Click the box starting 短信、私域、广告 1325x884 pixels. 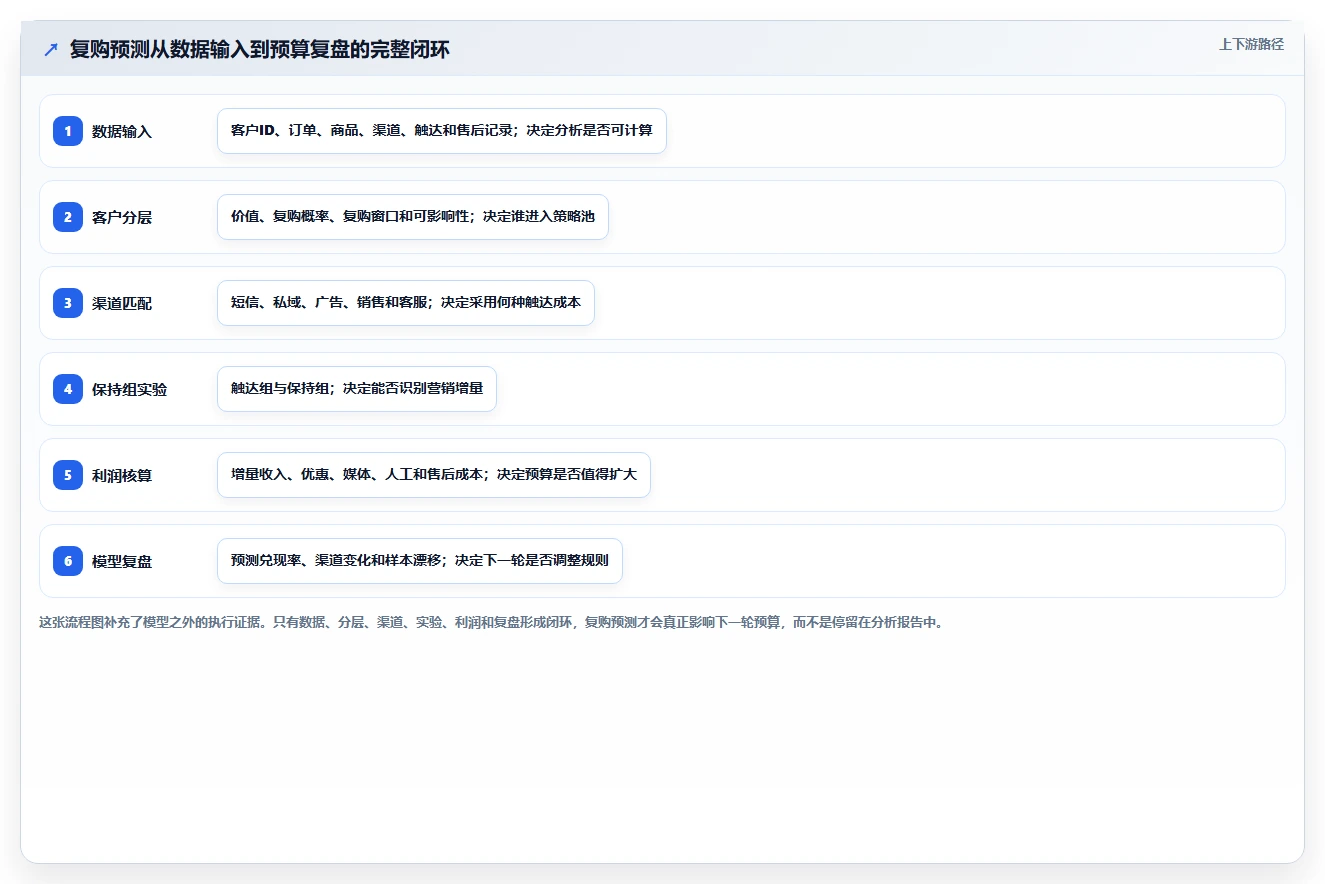[x=406, y=303]
